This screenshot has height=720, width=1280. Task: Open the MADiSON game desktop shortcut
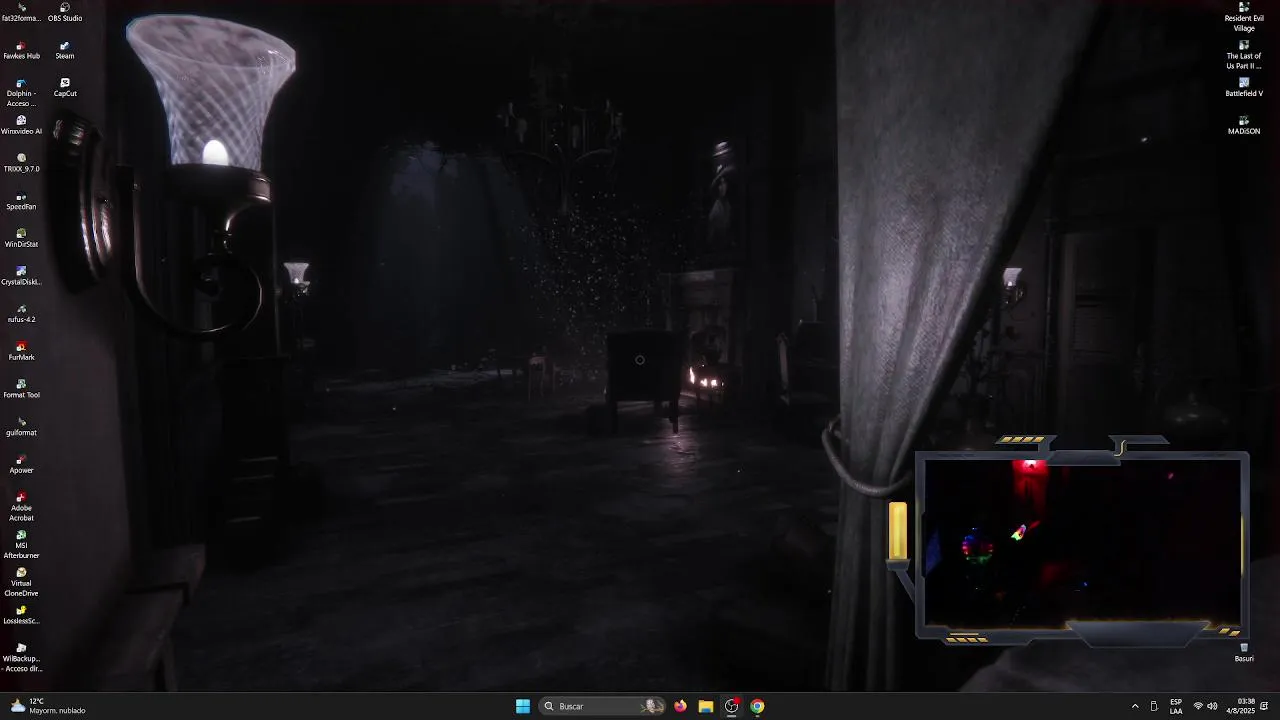(1244, 125)
